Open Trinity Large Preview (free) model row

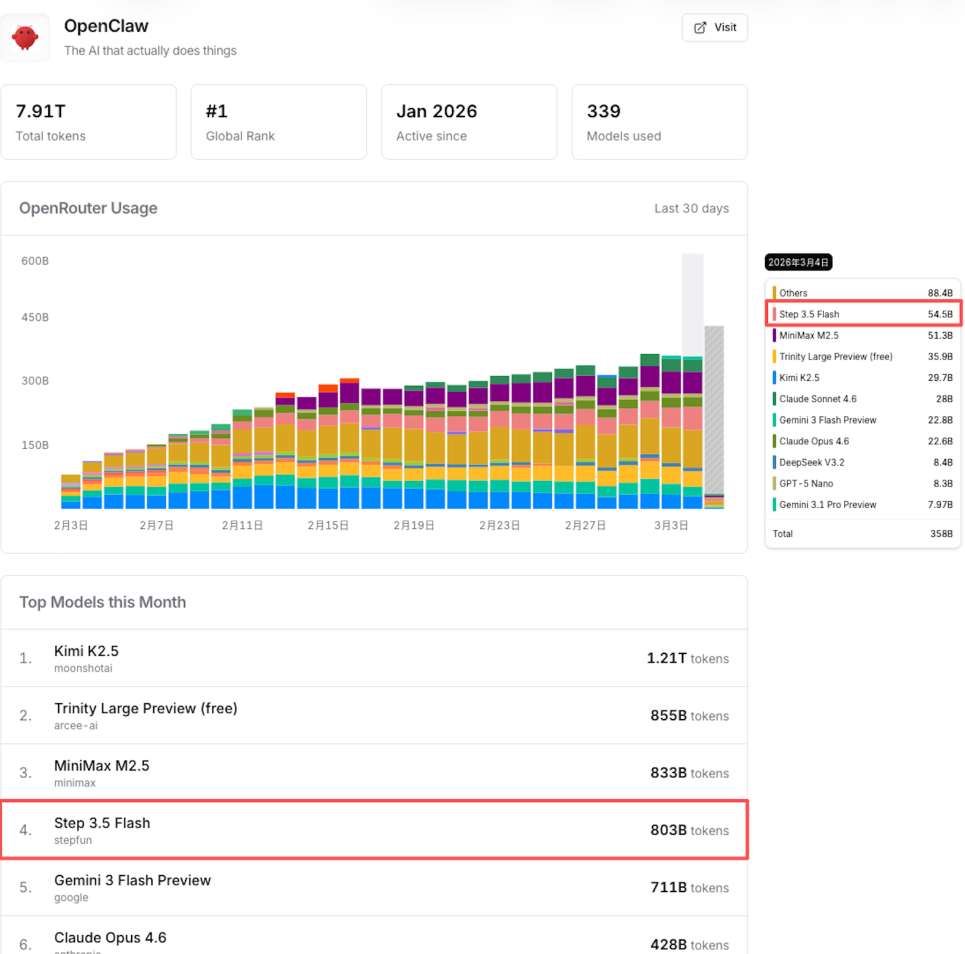pyautogui.click(x=145, y=708)
